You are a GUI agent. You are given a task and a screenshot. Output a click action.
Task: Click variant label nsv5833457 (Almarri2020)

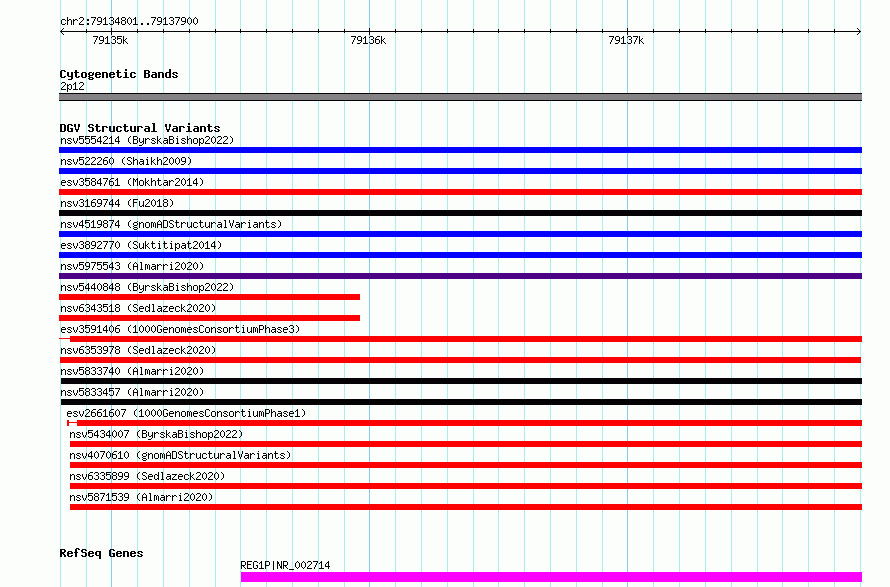[132, 392]
